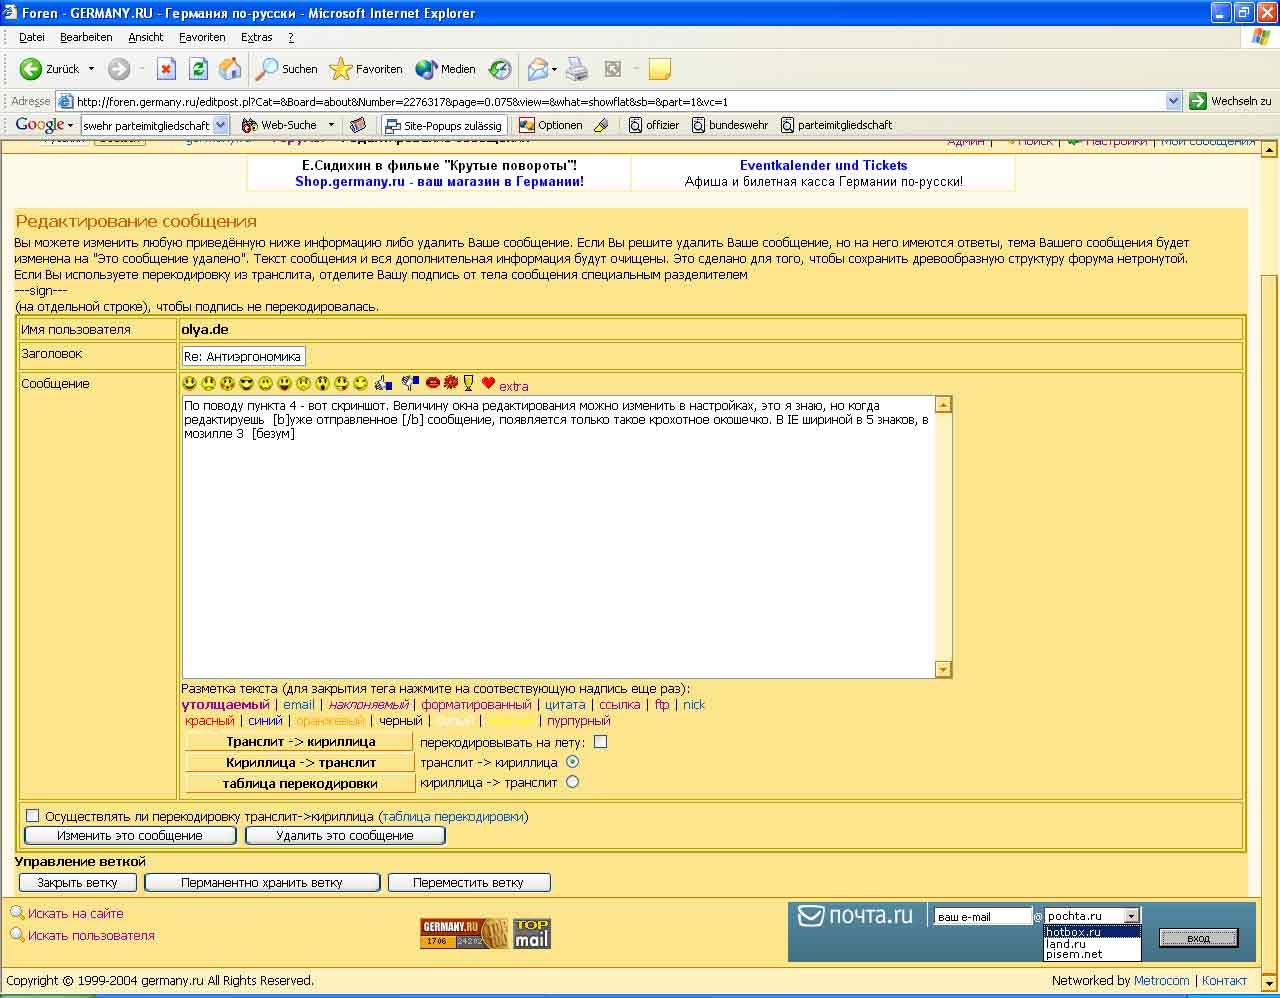Open Favoriten star in toolbar
The height and width of the screenshot is (998, 1280).
point(366,69)
